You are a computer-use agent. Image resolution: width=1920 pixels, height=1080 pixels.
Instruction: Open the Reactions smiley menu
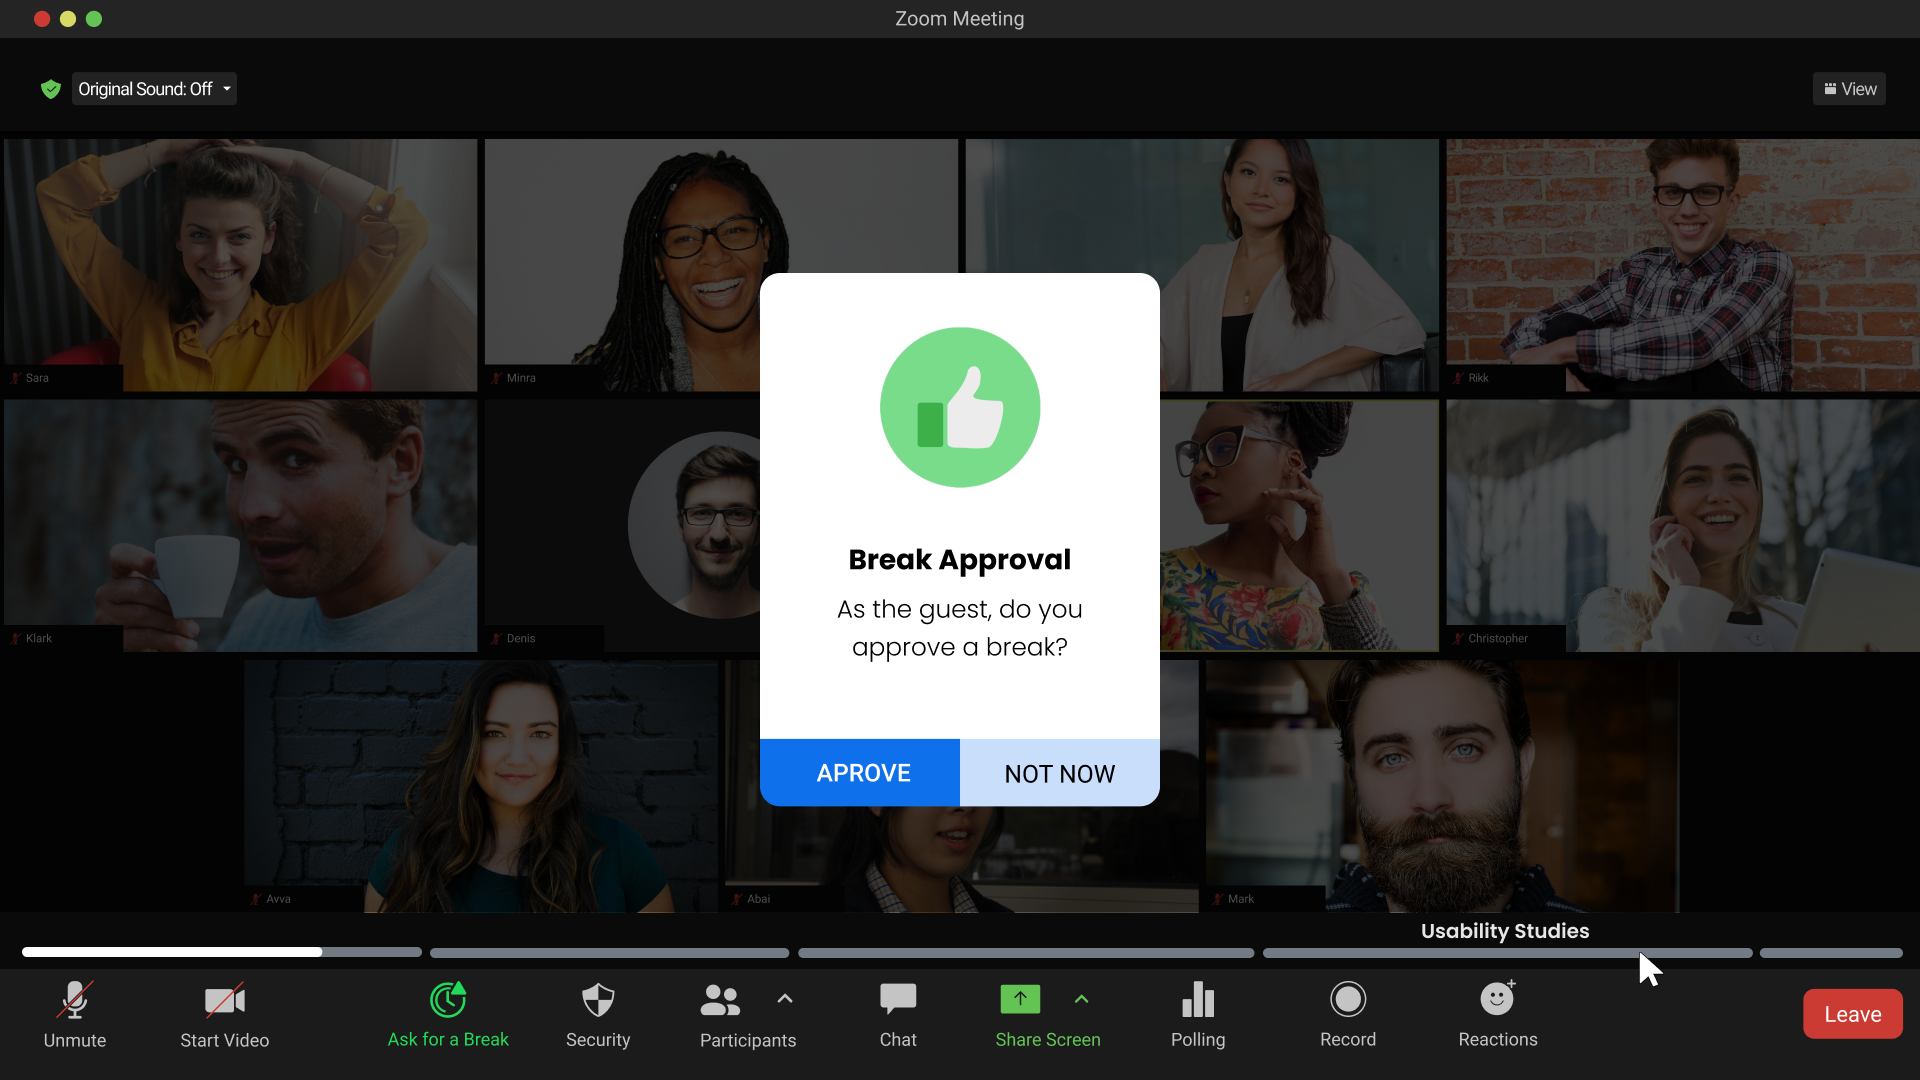(1497, 1000)
